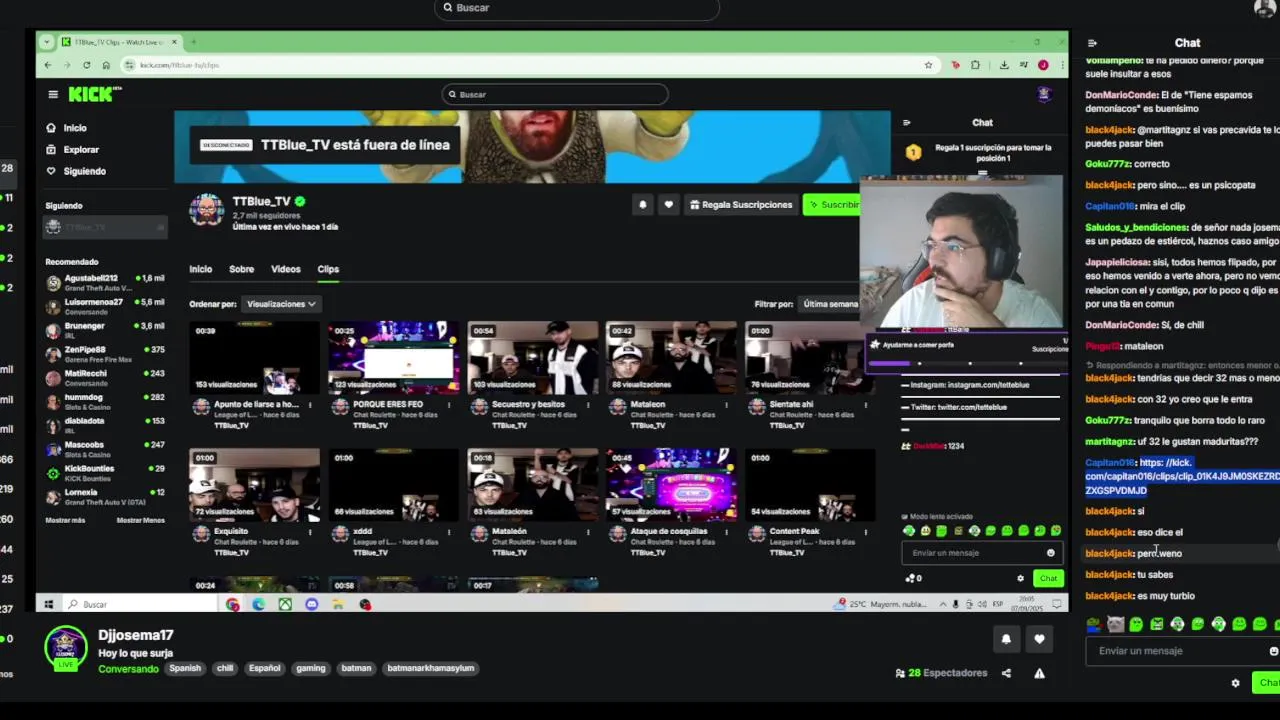Click the Windows taskbar search box
The image size is (1280, 720).
[x=140, y=604]
